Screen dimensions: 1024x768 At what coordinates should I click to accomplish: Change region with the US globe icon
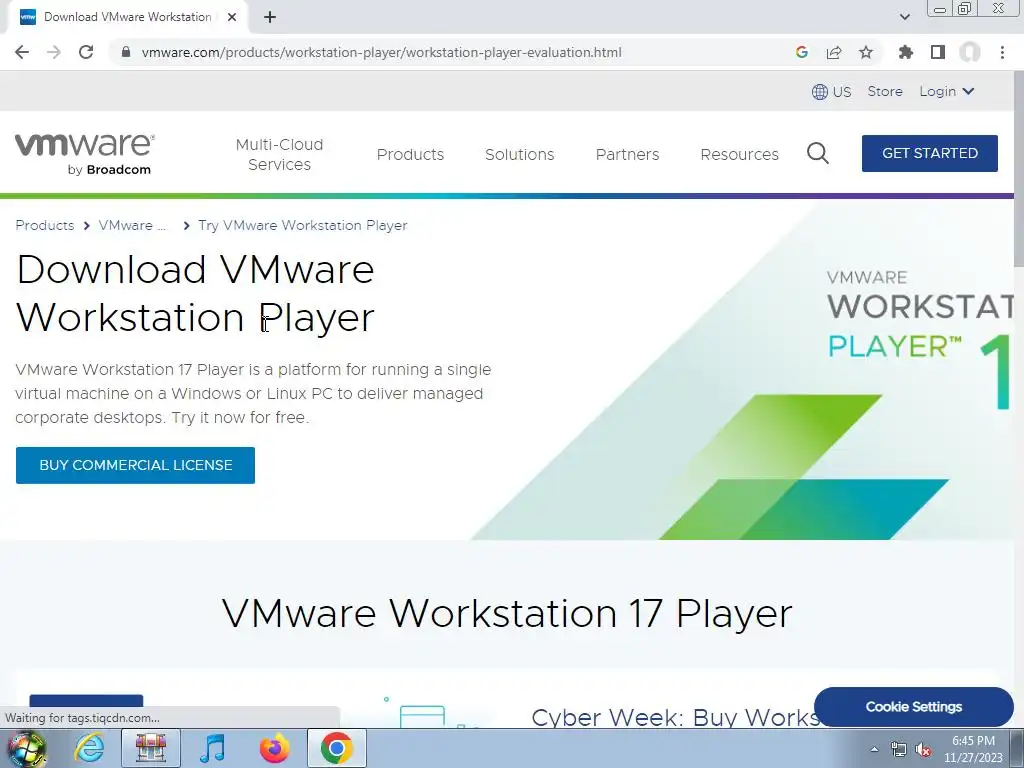[x=831, y=91]
